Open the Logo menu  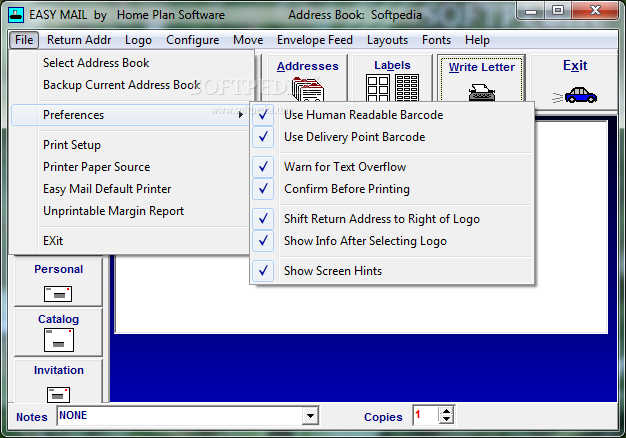pos(139,40)
